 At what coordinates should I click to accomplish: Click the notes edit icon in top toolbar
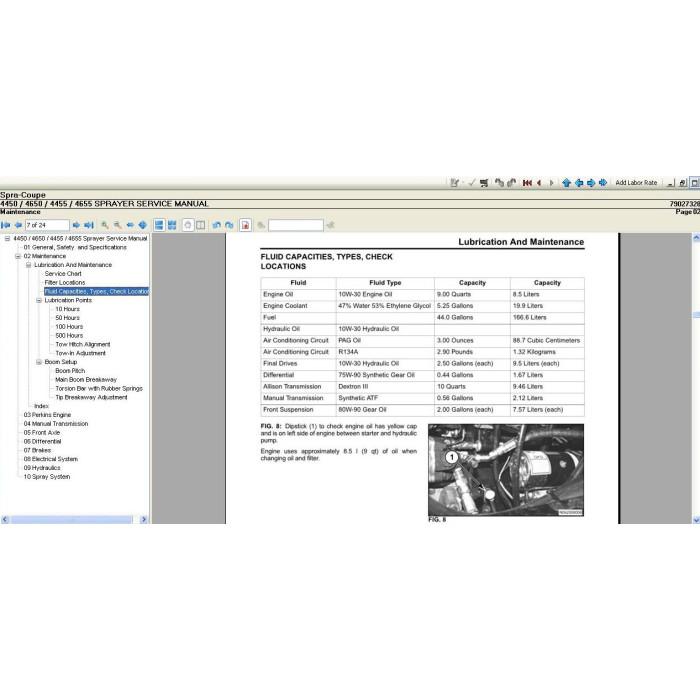tap(454, 183)
